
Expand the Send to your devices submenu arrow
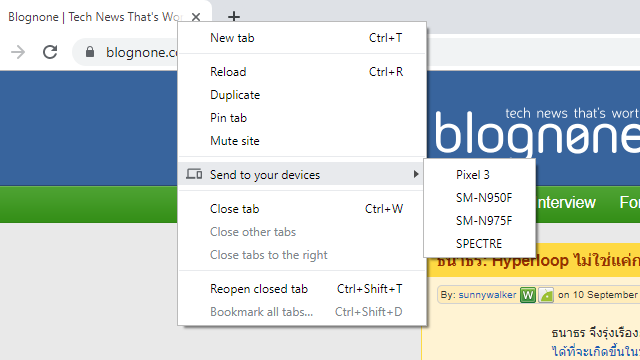click(416, 174)
